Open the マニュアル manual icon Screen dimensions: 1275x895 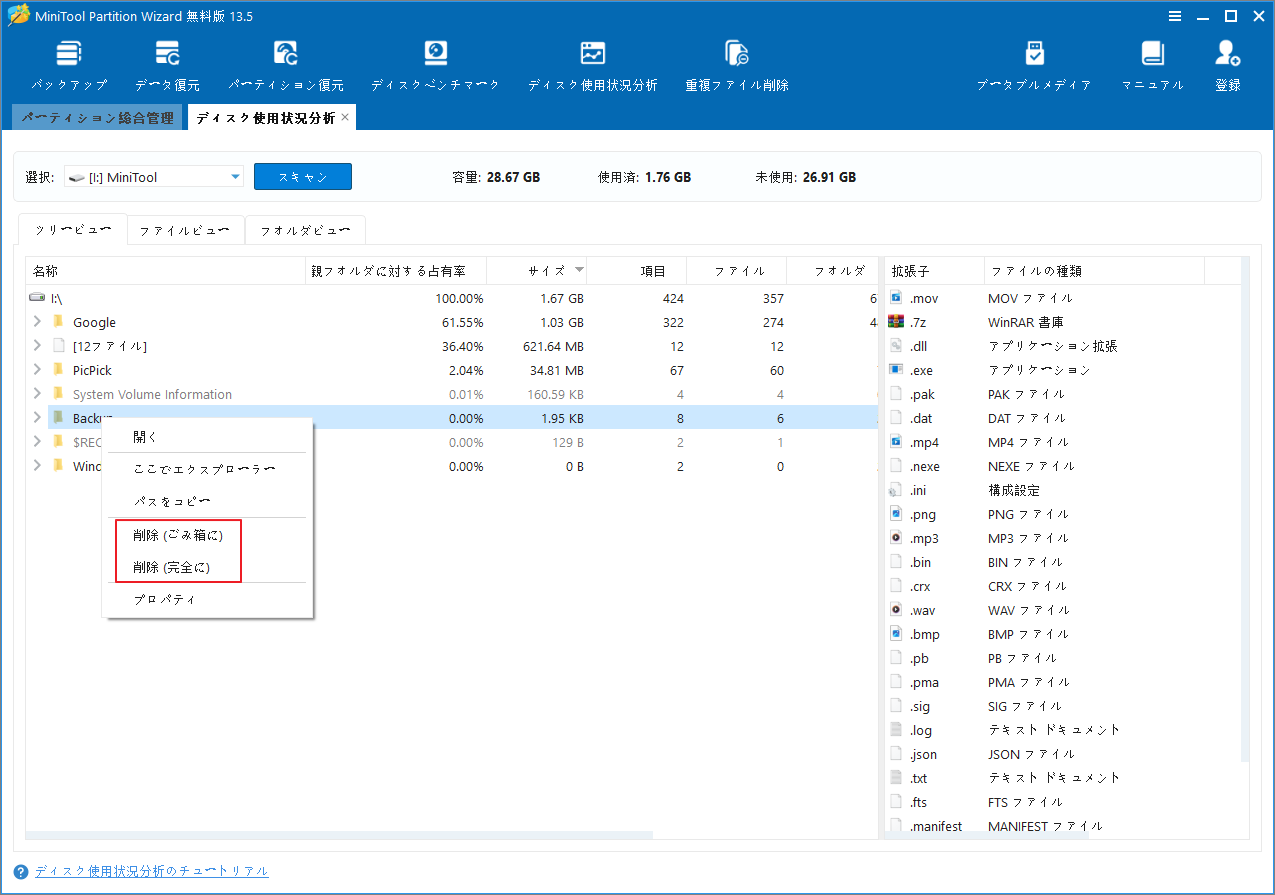pyautogui.click(x=1152, y=62)
